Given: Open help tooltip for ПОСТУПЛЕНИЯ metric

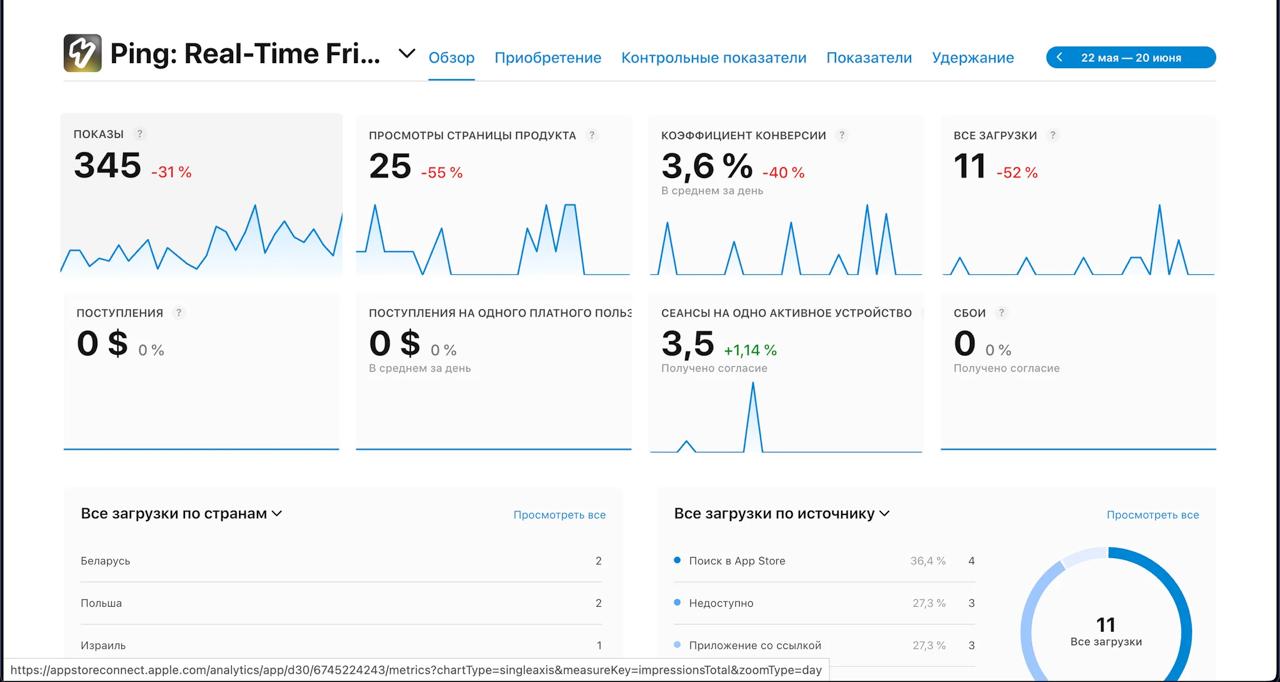Looking at the screenshot, I should (x=179, y=312).
